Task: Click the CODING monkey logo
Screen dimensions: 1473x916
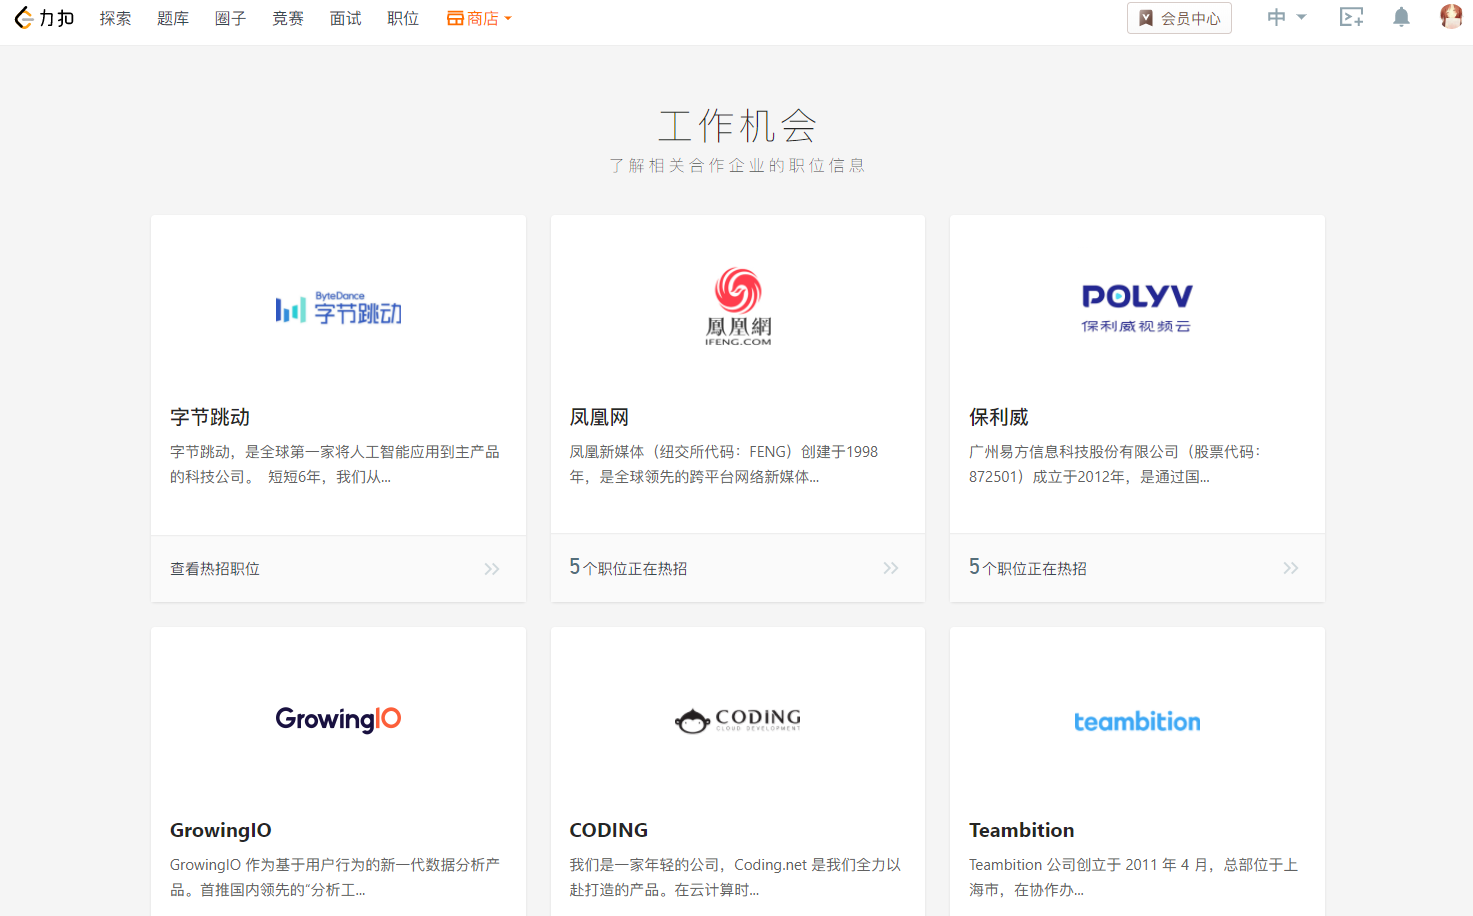Action: [738, 719]
